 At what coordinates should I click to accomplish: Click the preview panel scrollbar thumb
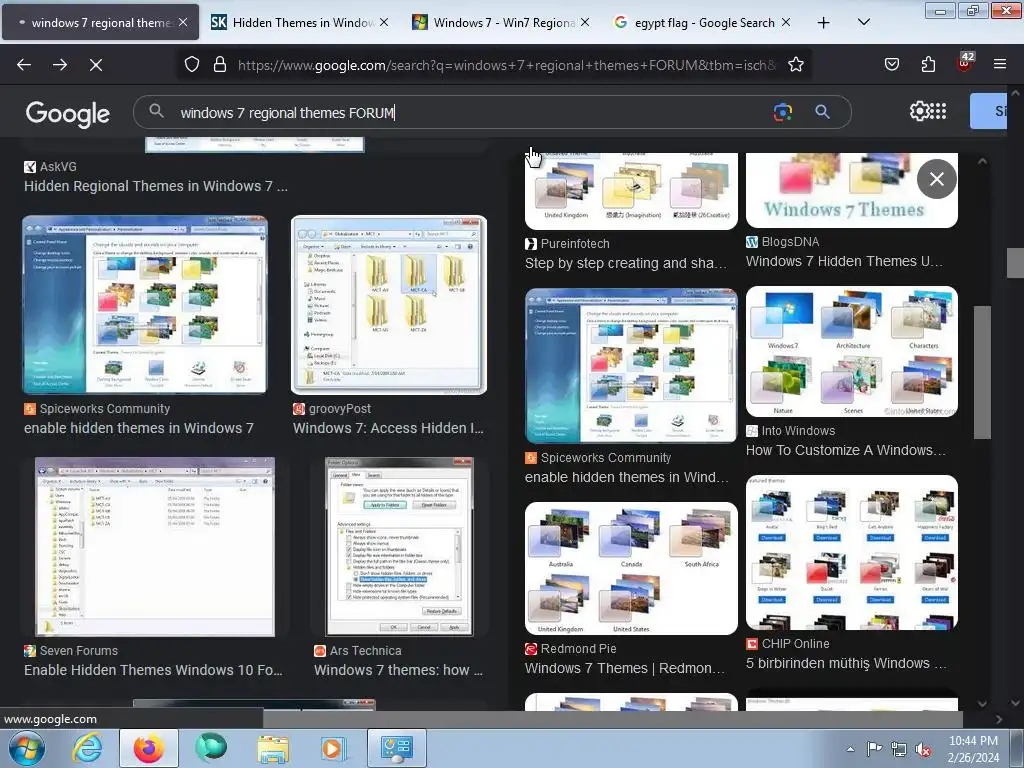point(982,372)
